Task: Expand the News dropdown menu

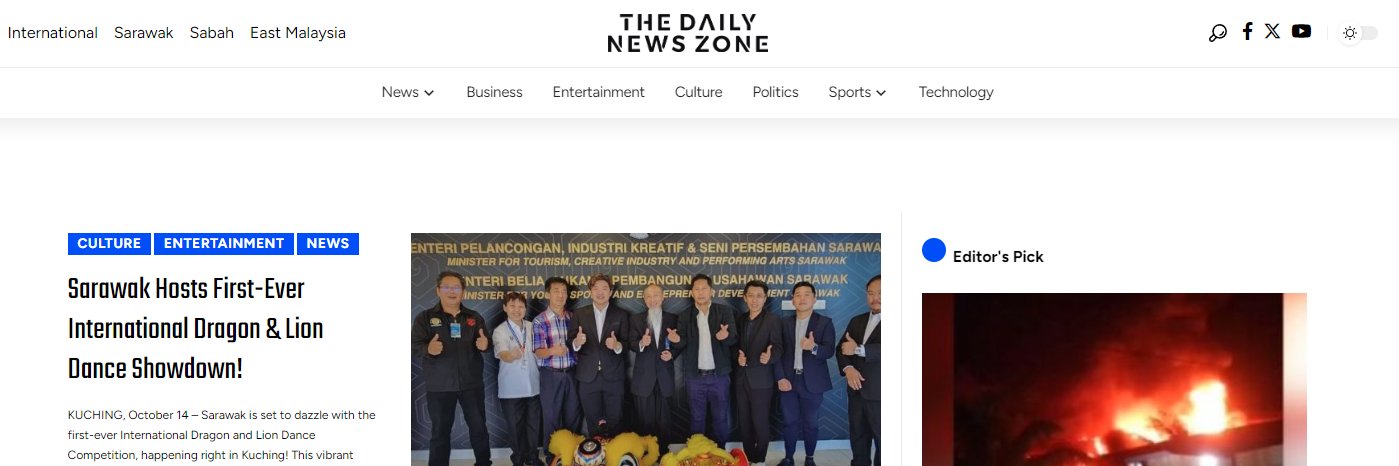Action: pyautogui.click(x=408, y=92)
